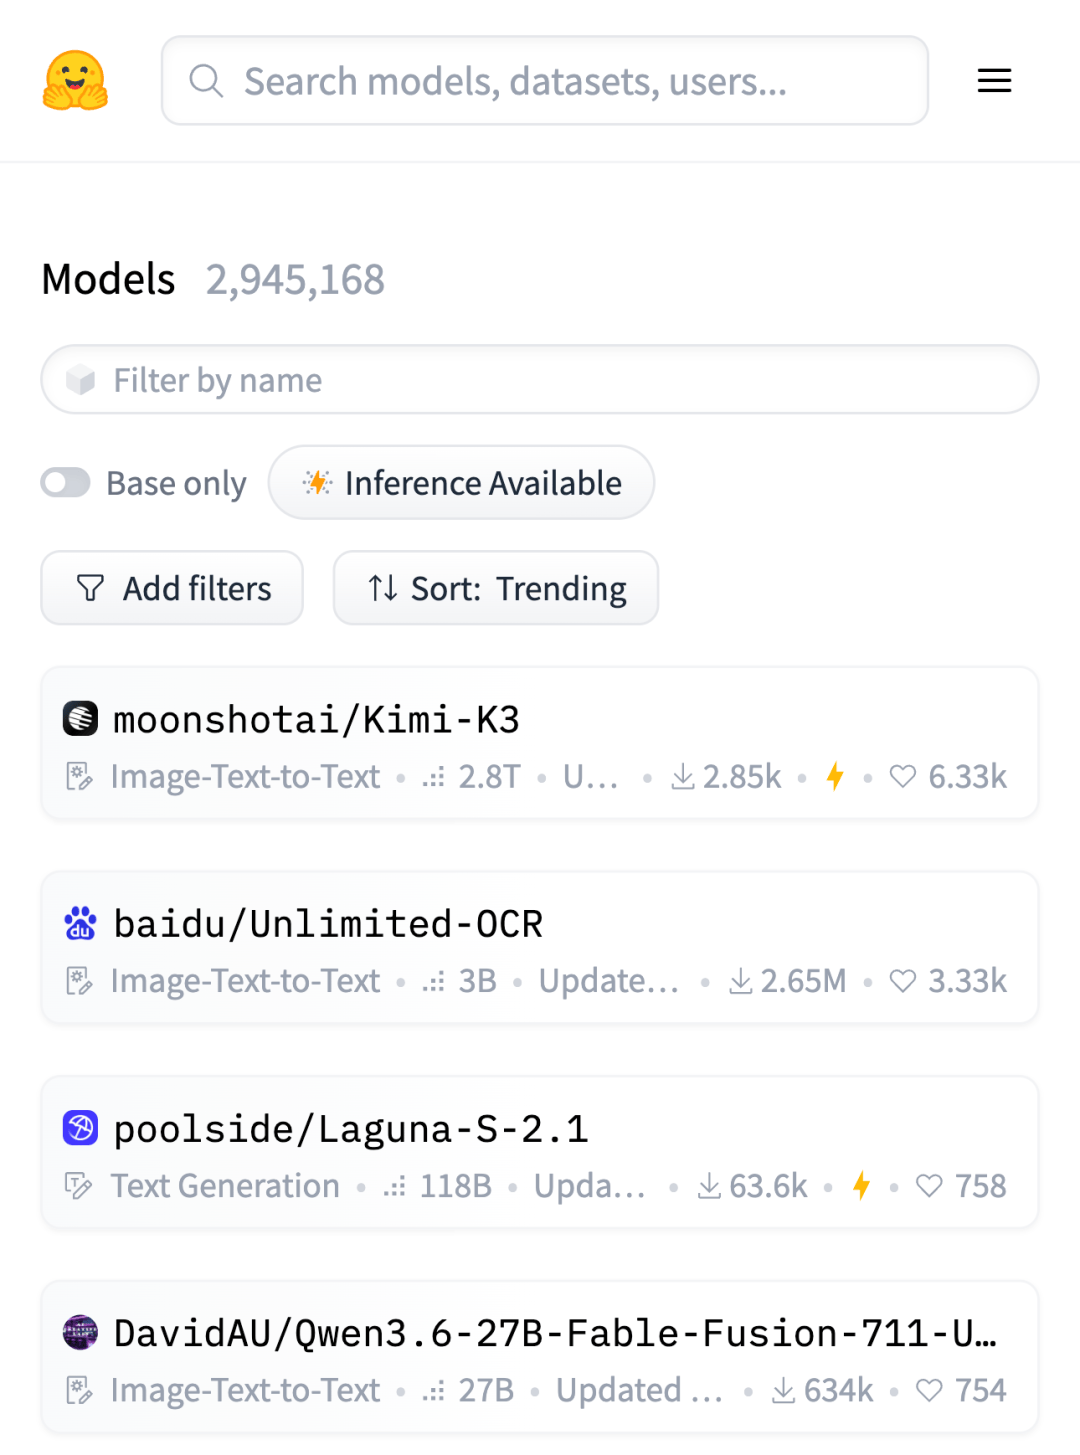Open the poolside/Laguna-S-2.1 model

pyautogui.click(x=351, y=1129)
